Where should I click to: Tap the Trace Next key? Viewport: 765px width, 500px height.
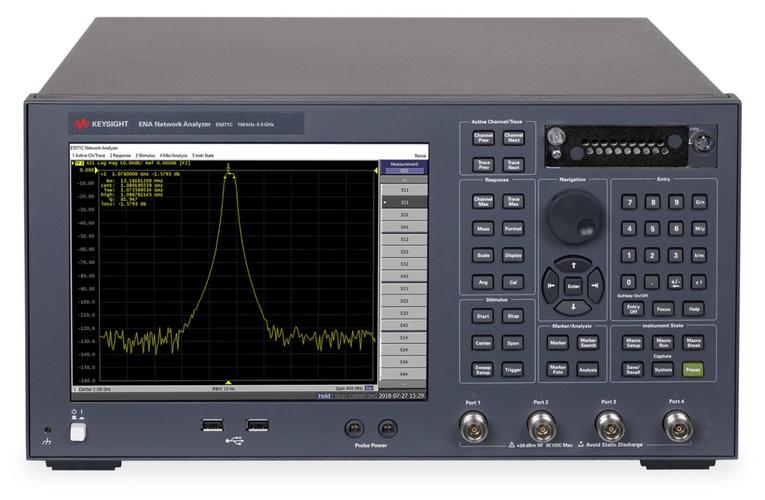pyautogui.click(x=513, y=164)
